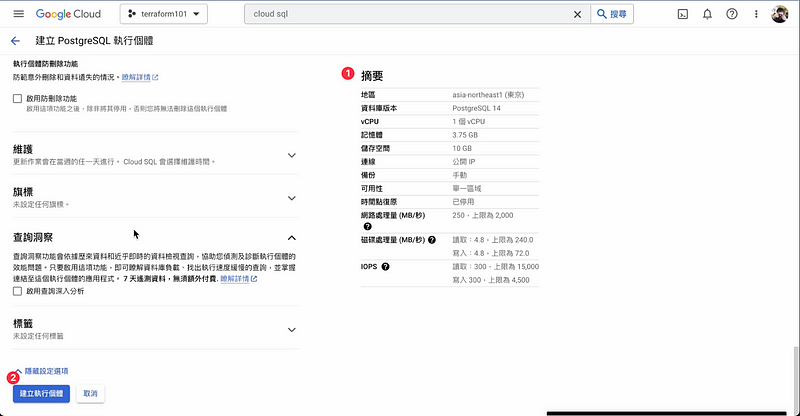Expand the 標籤 section chevron
The height and width of the screenshot is (416, 800).
tap(291, 330)
